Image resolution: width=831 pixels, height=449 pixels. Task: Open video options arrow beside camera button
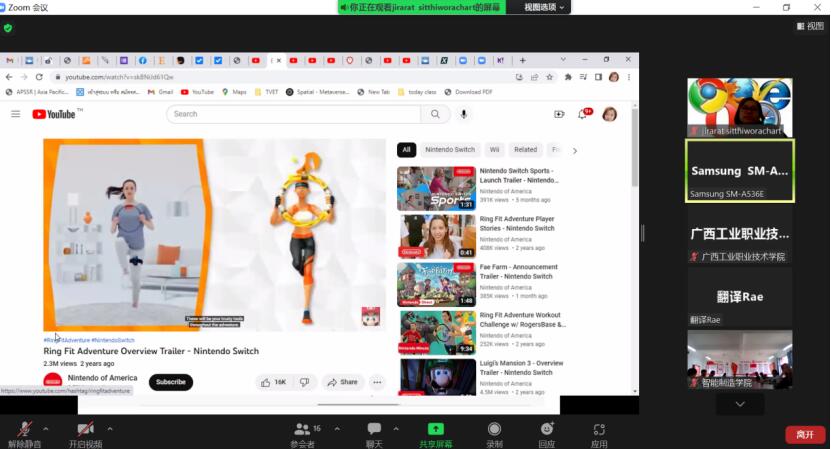tap(110, 428)
